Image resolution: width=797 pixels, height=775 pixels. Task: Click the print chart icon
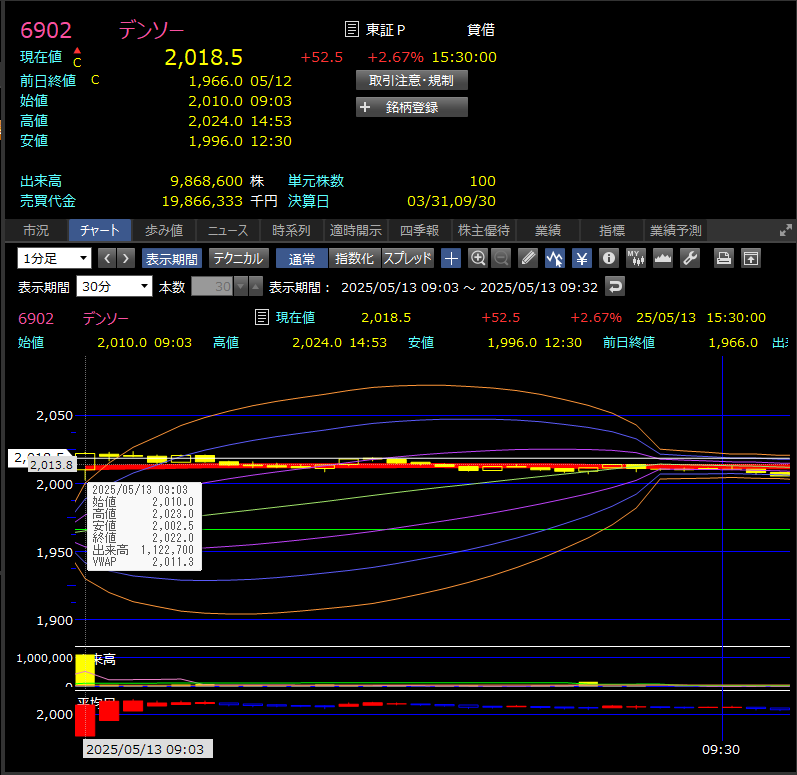[x=724, y=258]
